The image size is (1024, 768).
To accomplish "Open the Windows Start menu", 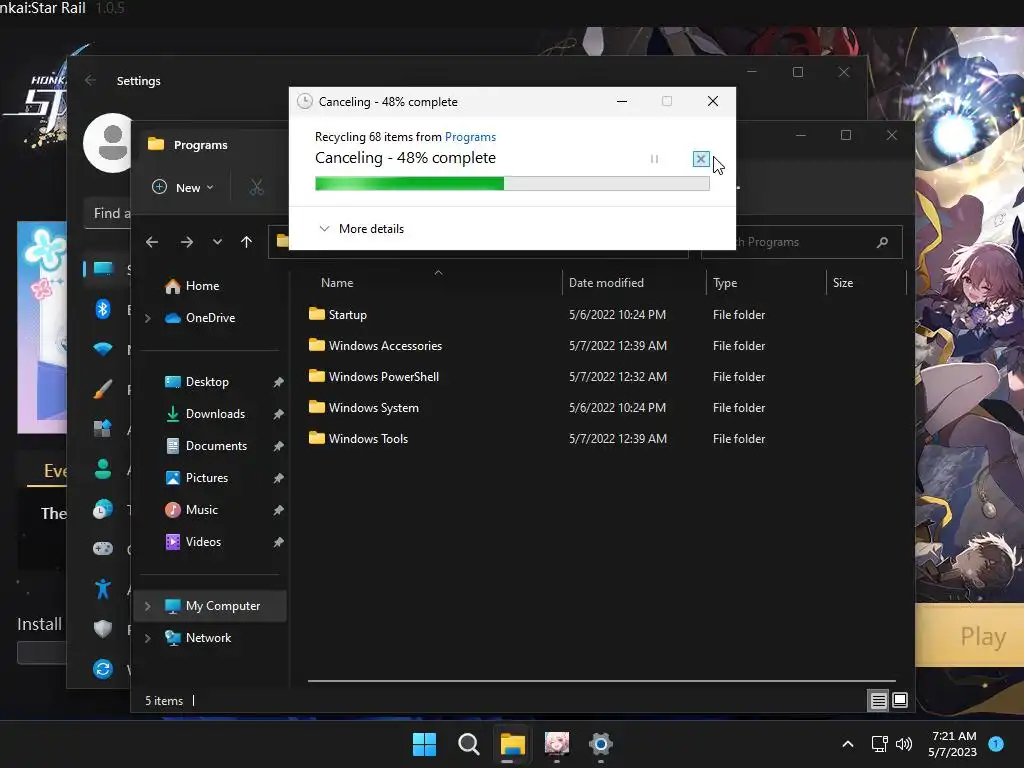I will pos(424,744).
